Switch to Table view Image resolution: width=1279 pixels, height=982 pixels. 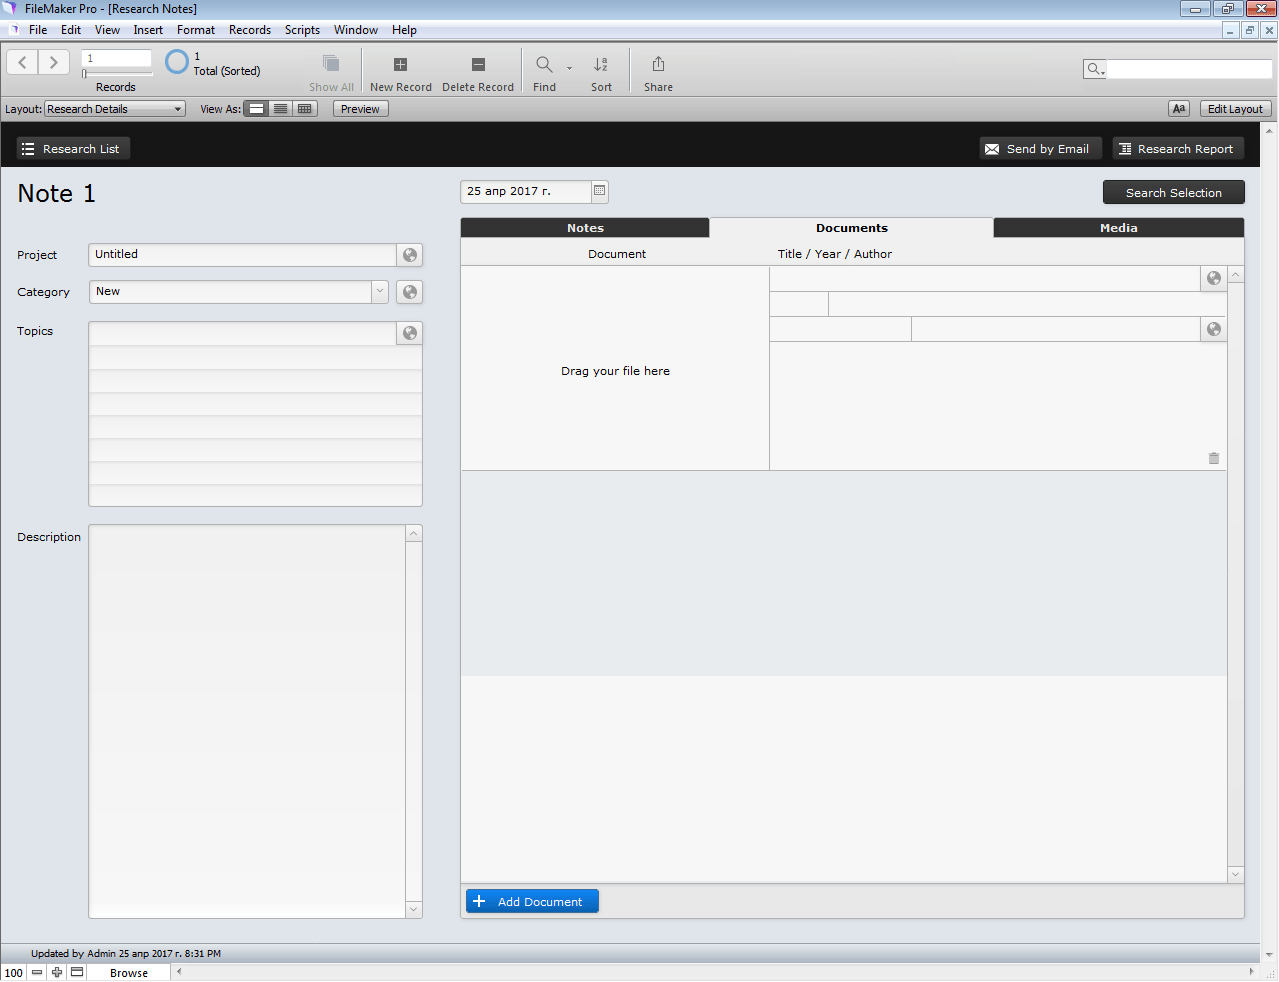tap(305, 109)
